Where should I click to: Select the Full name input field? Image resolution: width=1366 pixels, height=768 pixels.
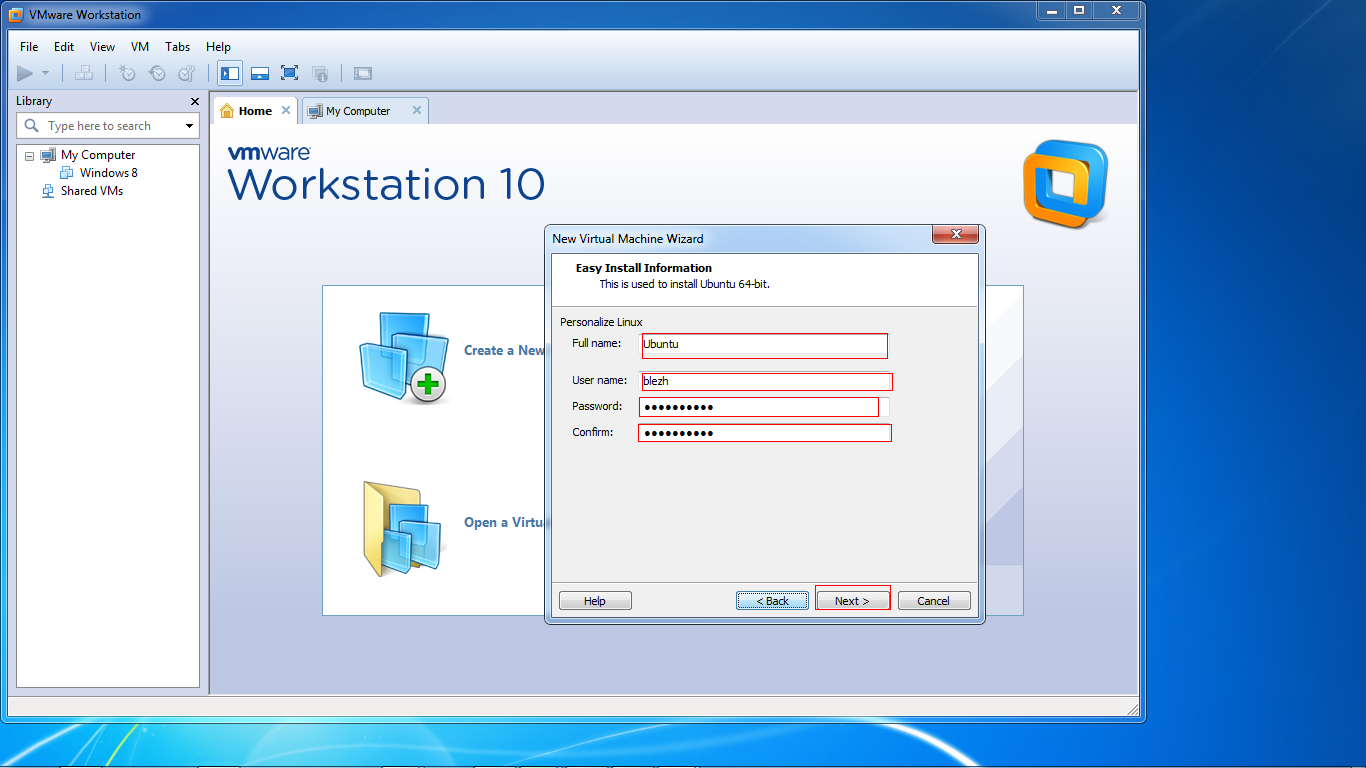click(763, 345)
